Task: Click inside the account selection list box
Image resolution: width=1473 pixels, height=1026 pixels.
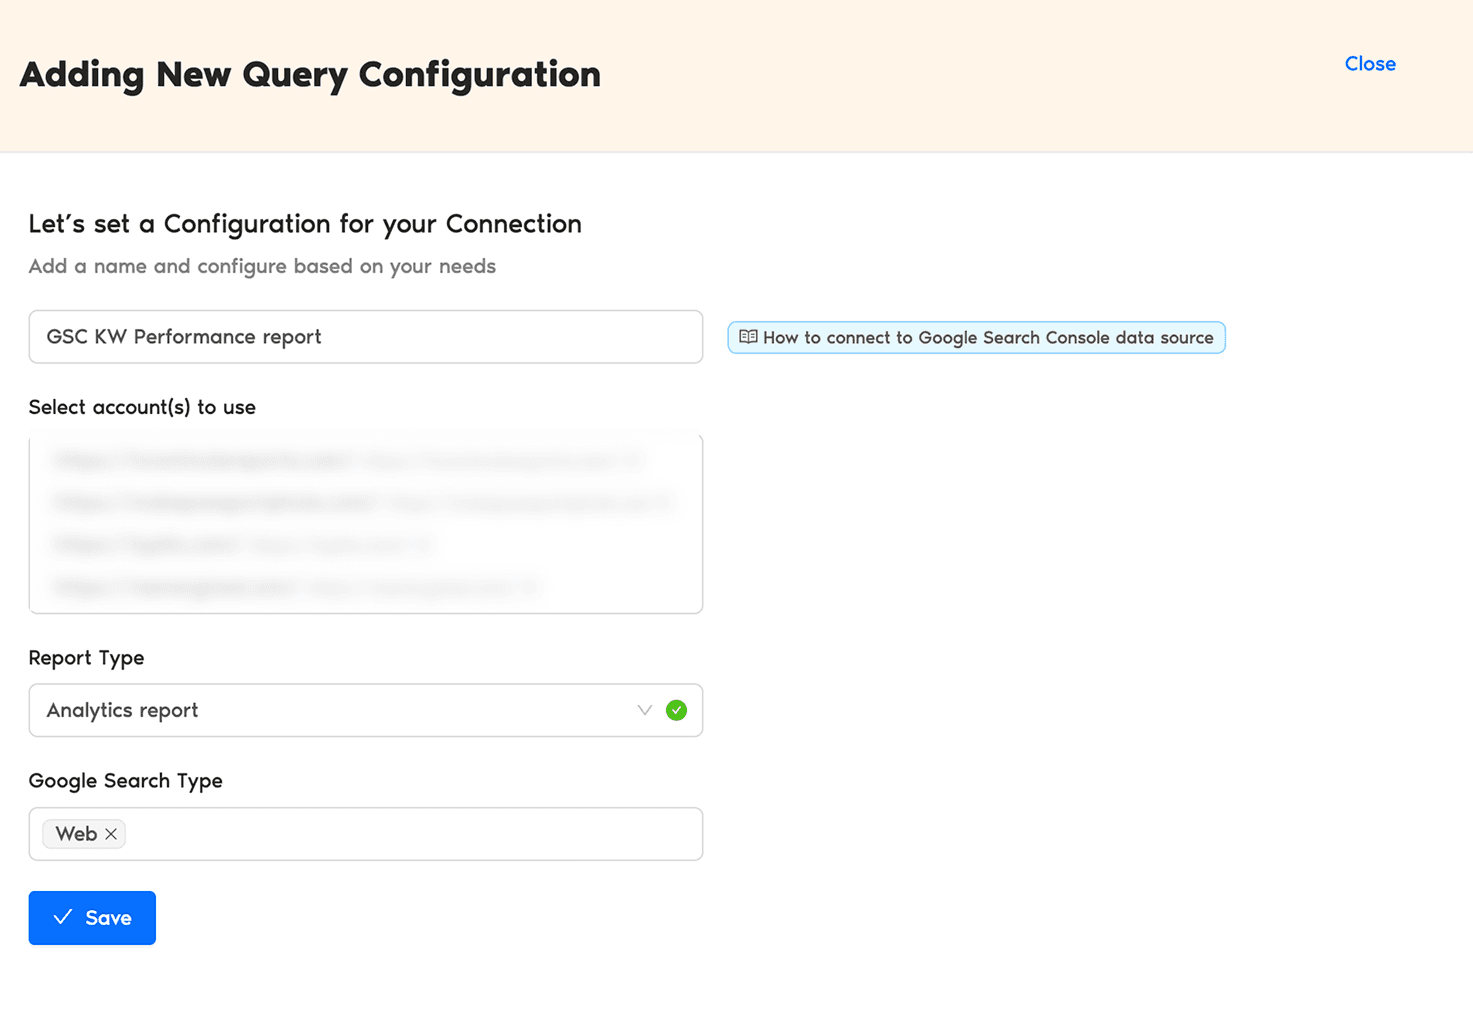Action: [365, 524]
